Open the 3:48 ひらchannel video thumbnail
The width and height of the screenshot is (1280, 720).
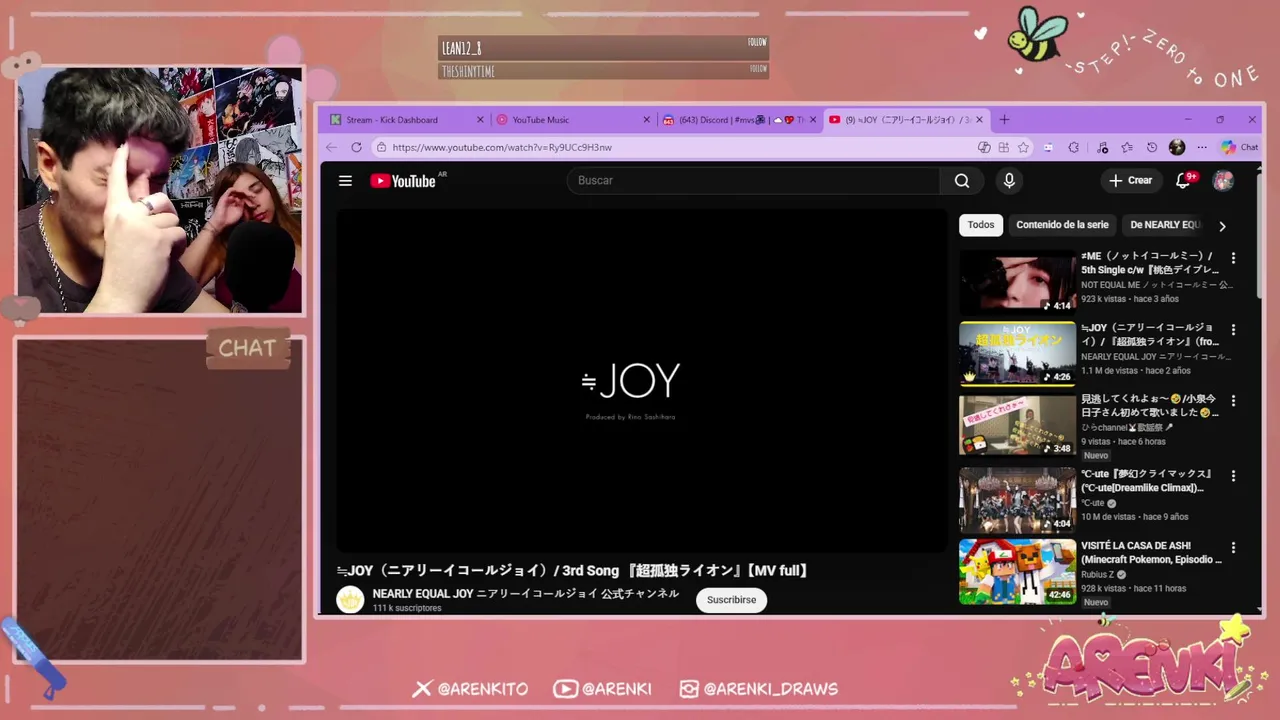click(x=1017, y=425)
